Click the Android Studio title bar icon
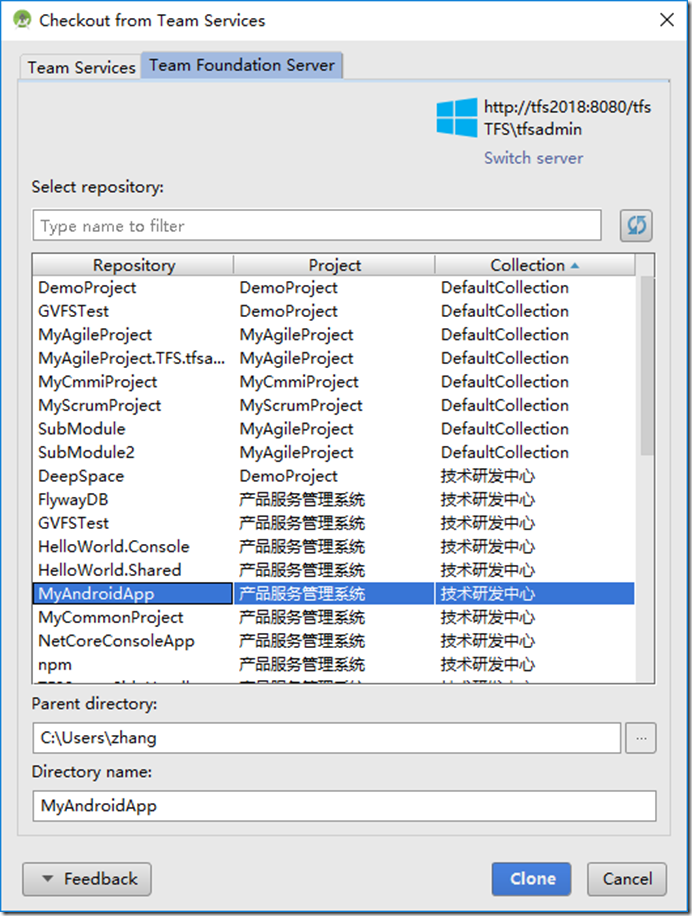Screen dimensions: 692x916 (22, 20)
